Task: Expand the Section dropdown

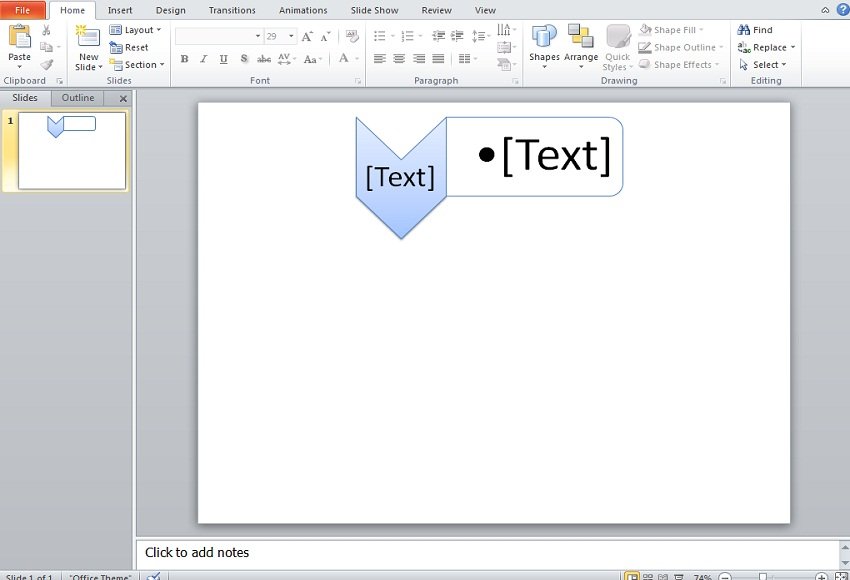Action: (x=135, y=65)
